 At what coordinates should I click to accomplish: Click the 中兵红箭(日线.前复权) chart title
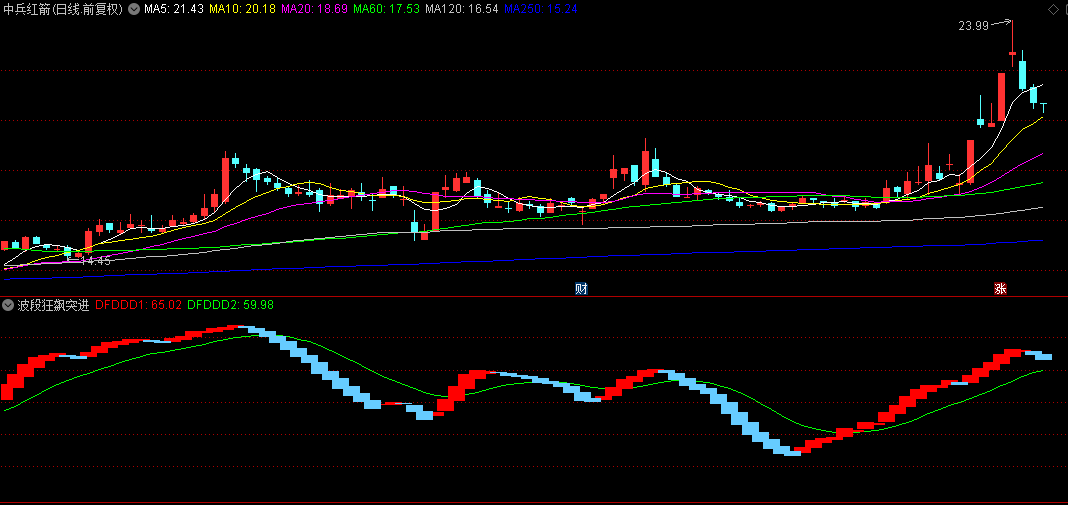pyautogui.click(x=63, y=9)
